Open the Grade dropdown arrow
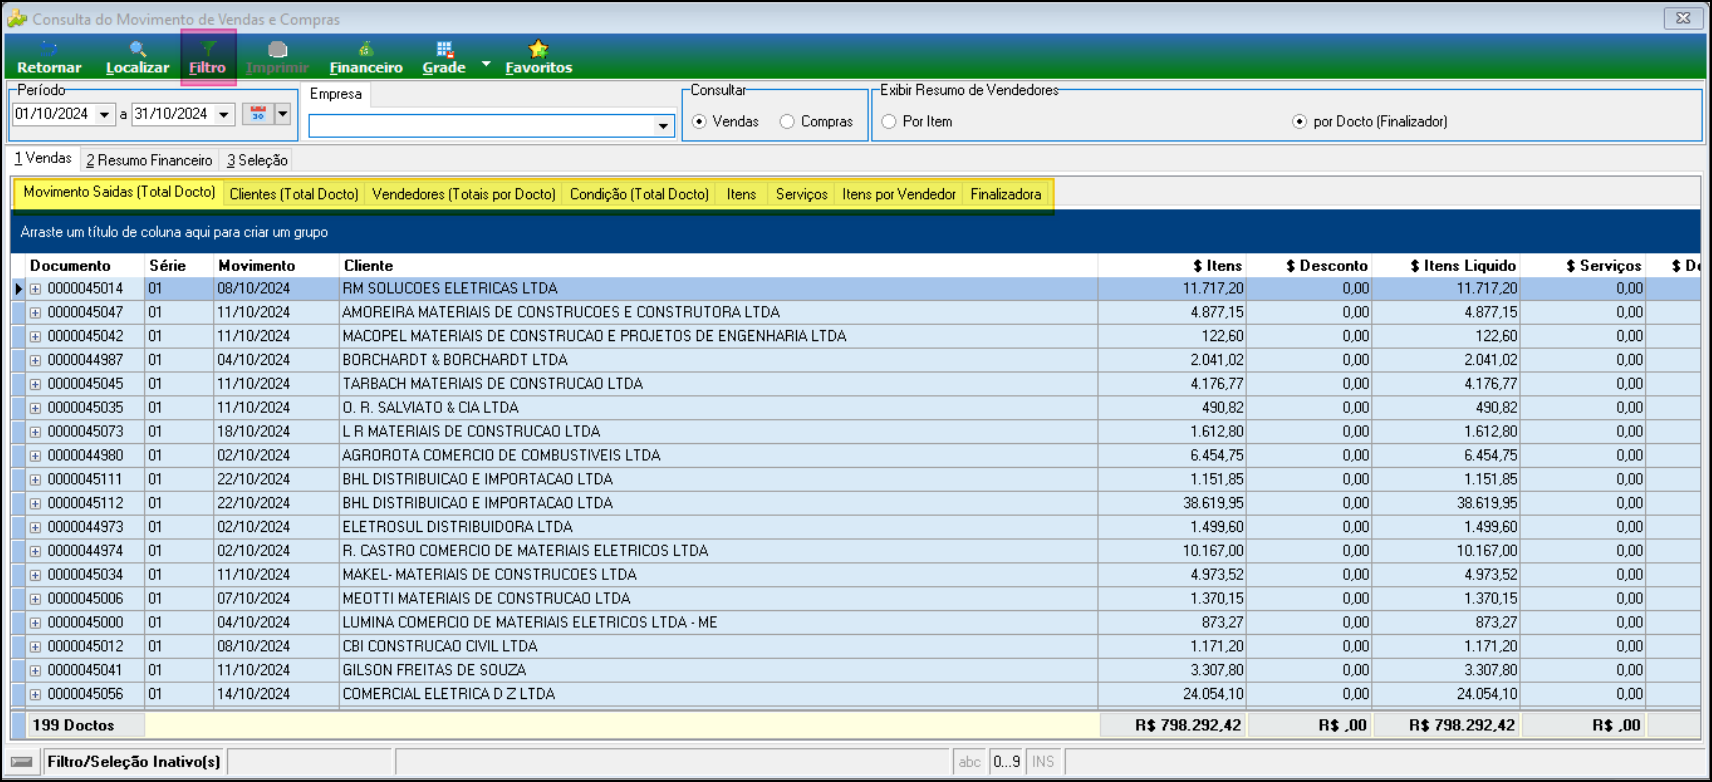Screen dimensions: 1712x782 coord(486,64)
